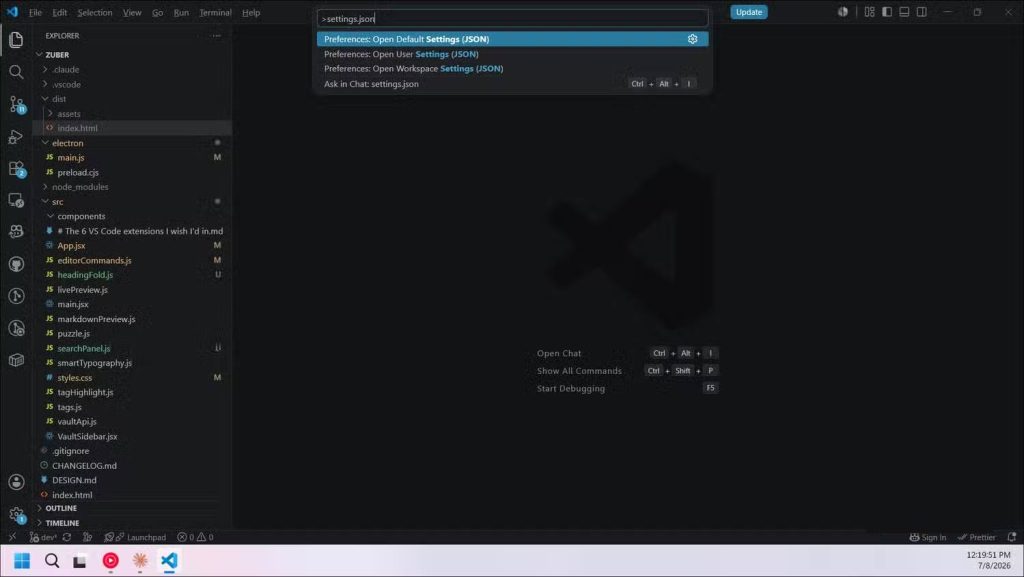Open the View menu
The height and width of the screenshot is (577, 1024).
coord(132,12)
